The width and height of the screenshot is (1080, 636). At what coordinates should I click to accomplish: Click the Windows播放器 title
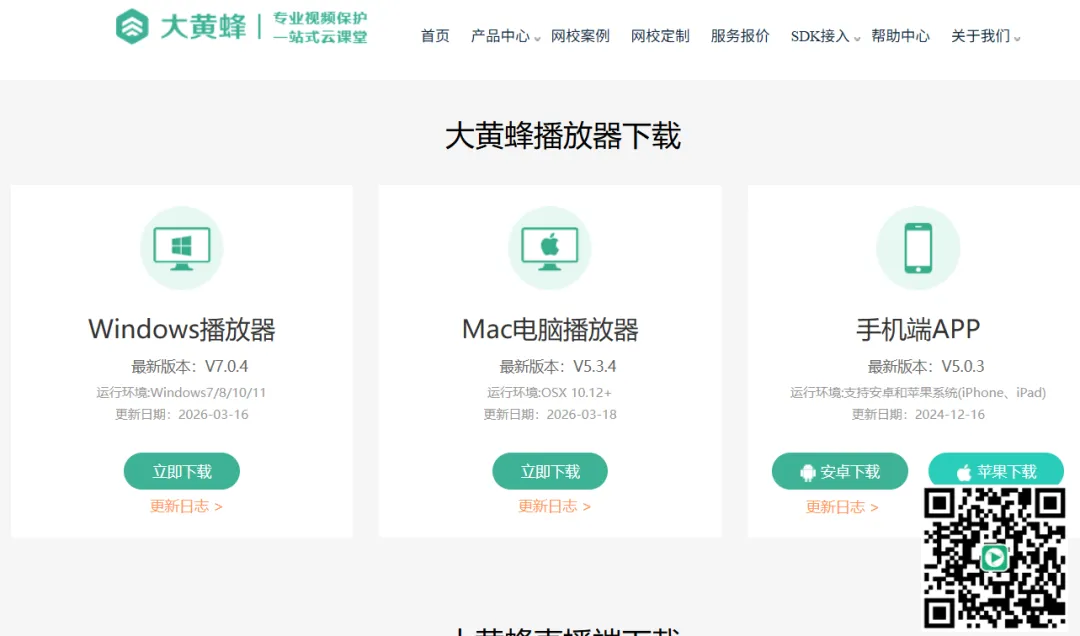tap(182, 329)
